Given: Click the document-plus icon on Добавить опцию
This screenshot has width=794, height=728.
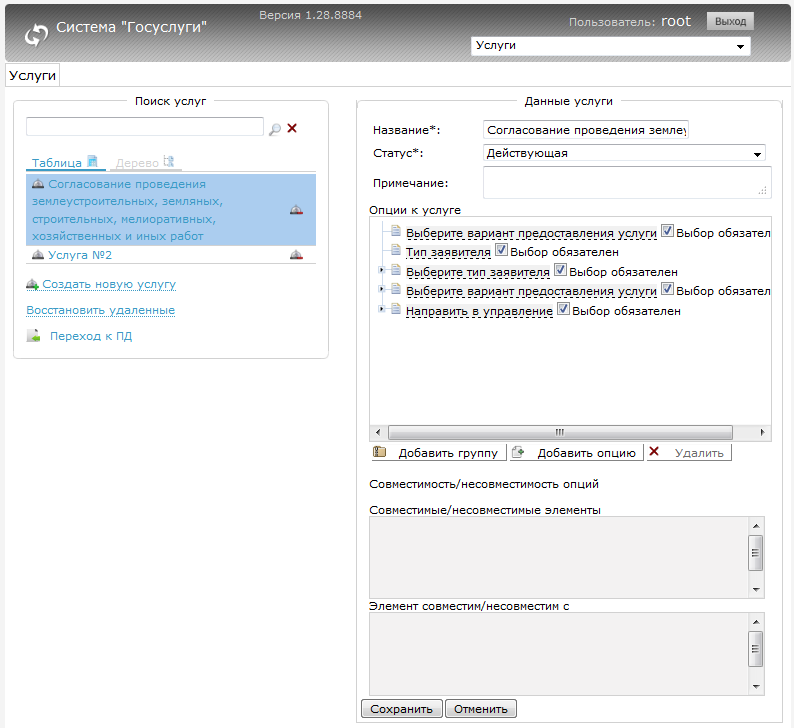Looking at the screenshot, I should pyautogui.click(x=518, y=452).
